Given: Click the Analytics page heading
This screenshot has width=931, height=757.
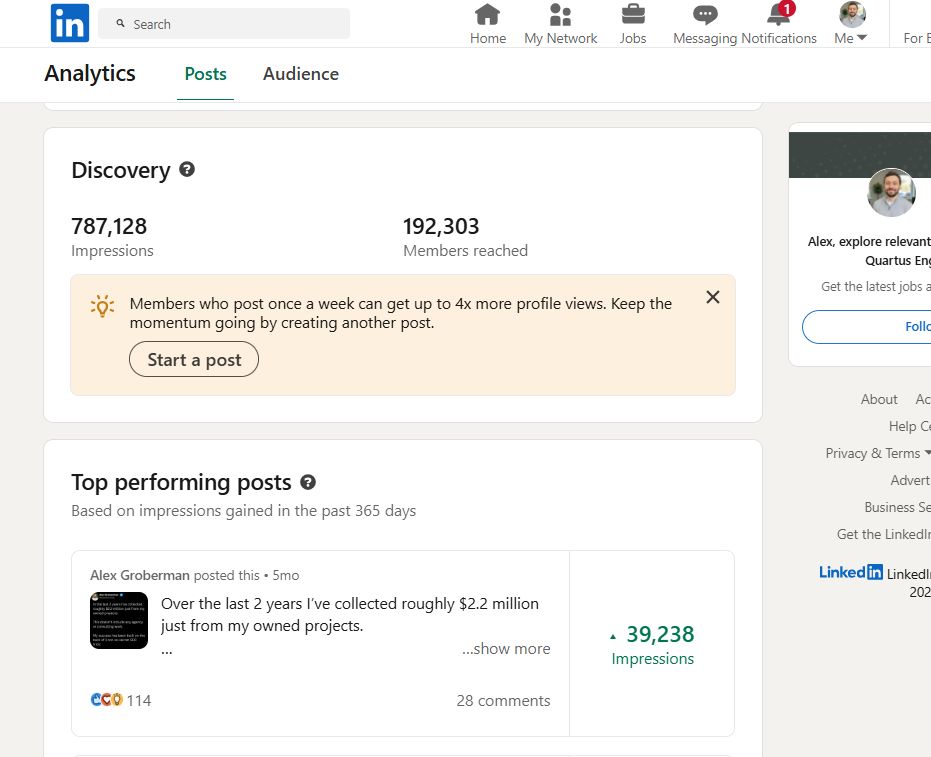Looking at the screenshot, I should pos(90,74).
